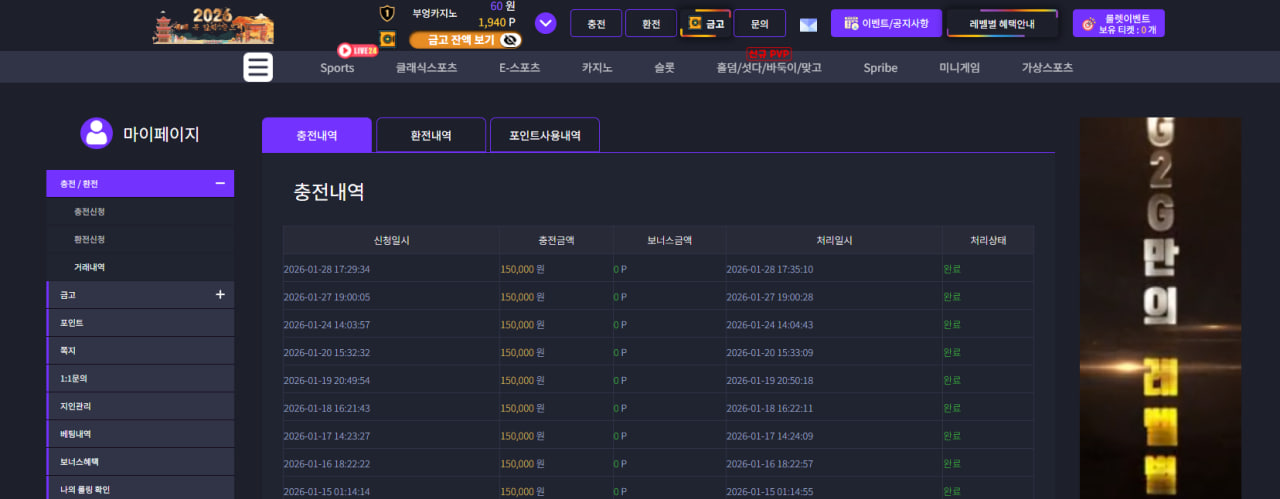This screenshot has width=1280, height=499.
Task: Toggle 금고 잔액 보기 eye visibility
Action: point(510,40)
